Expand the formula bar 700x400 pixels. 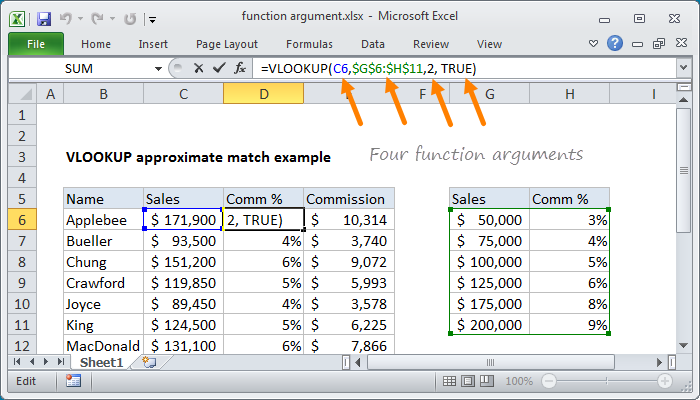683,68
